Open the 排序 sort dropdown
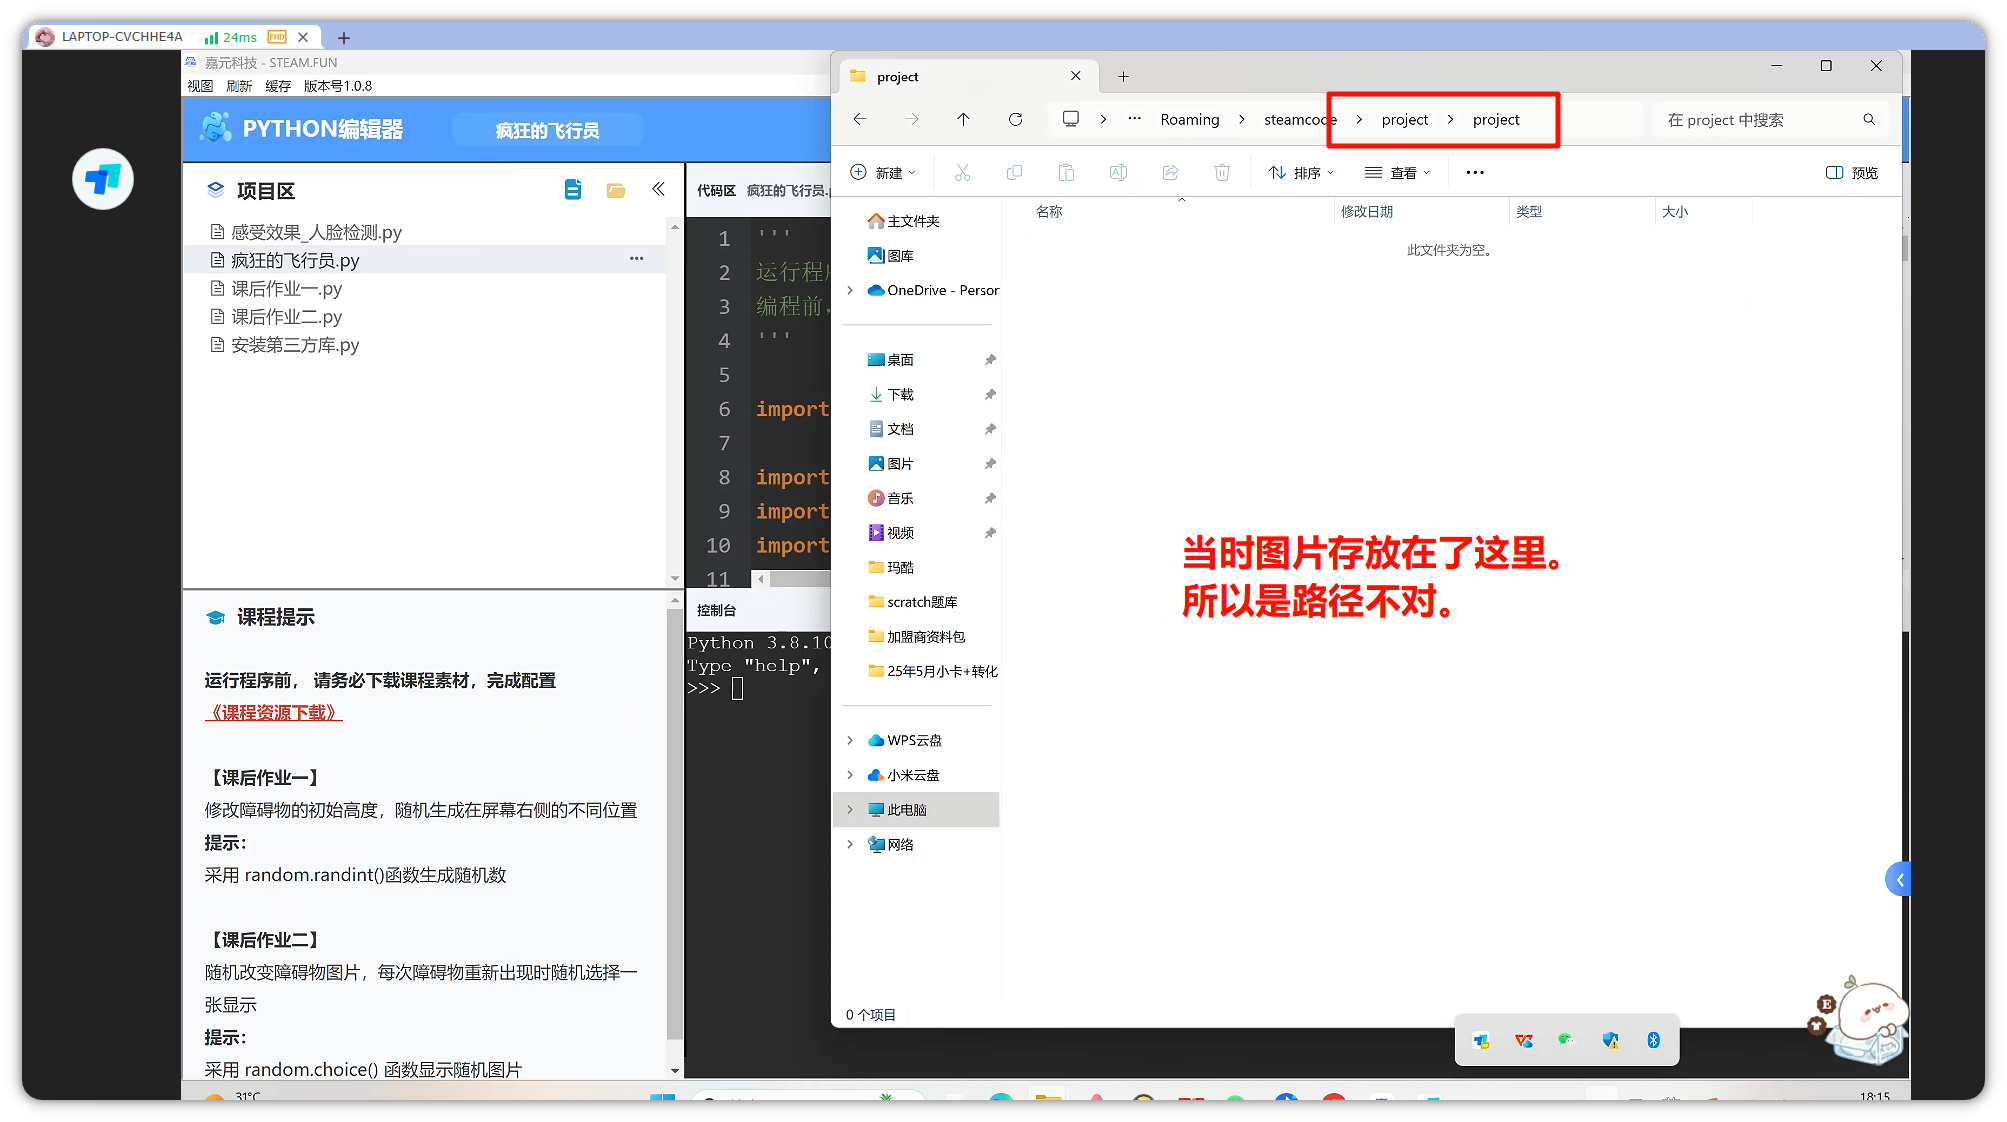Screen dimensions: 2007x1122 coord(1301,173)
